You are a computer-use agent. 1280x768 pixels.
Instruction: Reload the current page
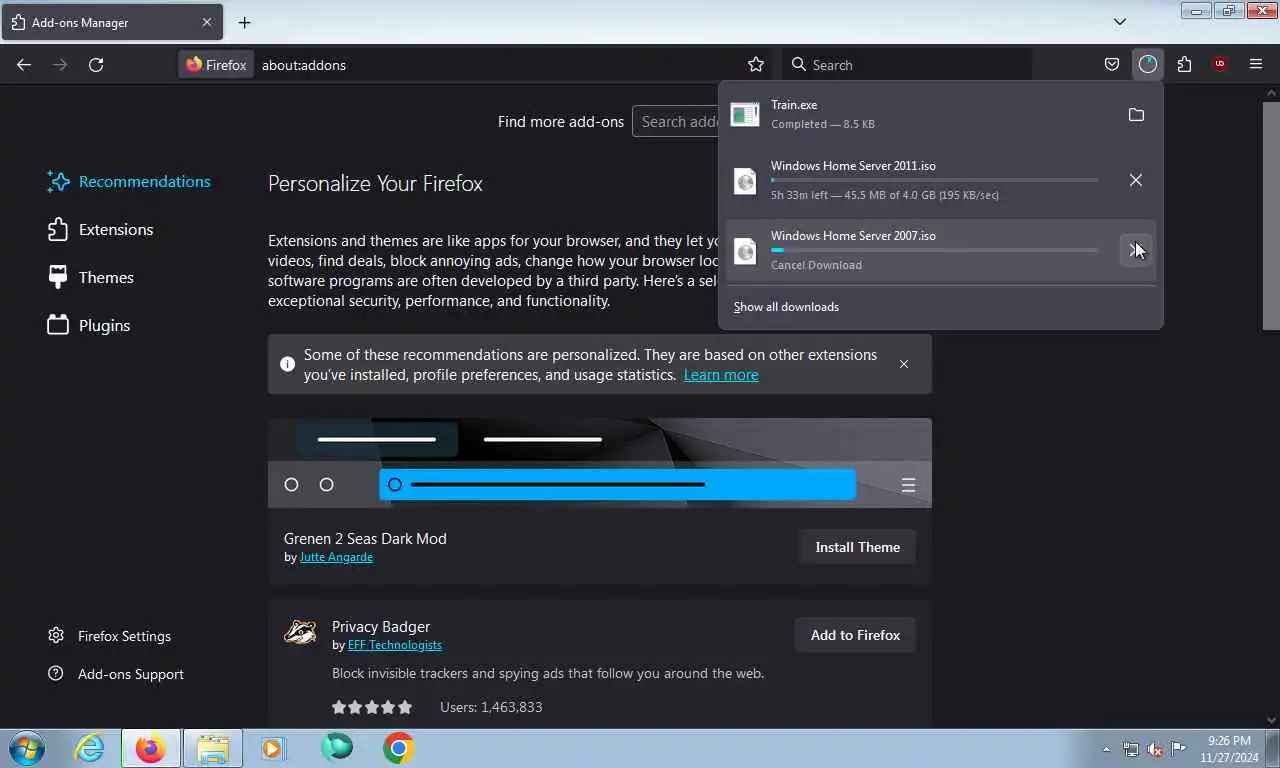96,64
